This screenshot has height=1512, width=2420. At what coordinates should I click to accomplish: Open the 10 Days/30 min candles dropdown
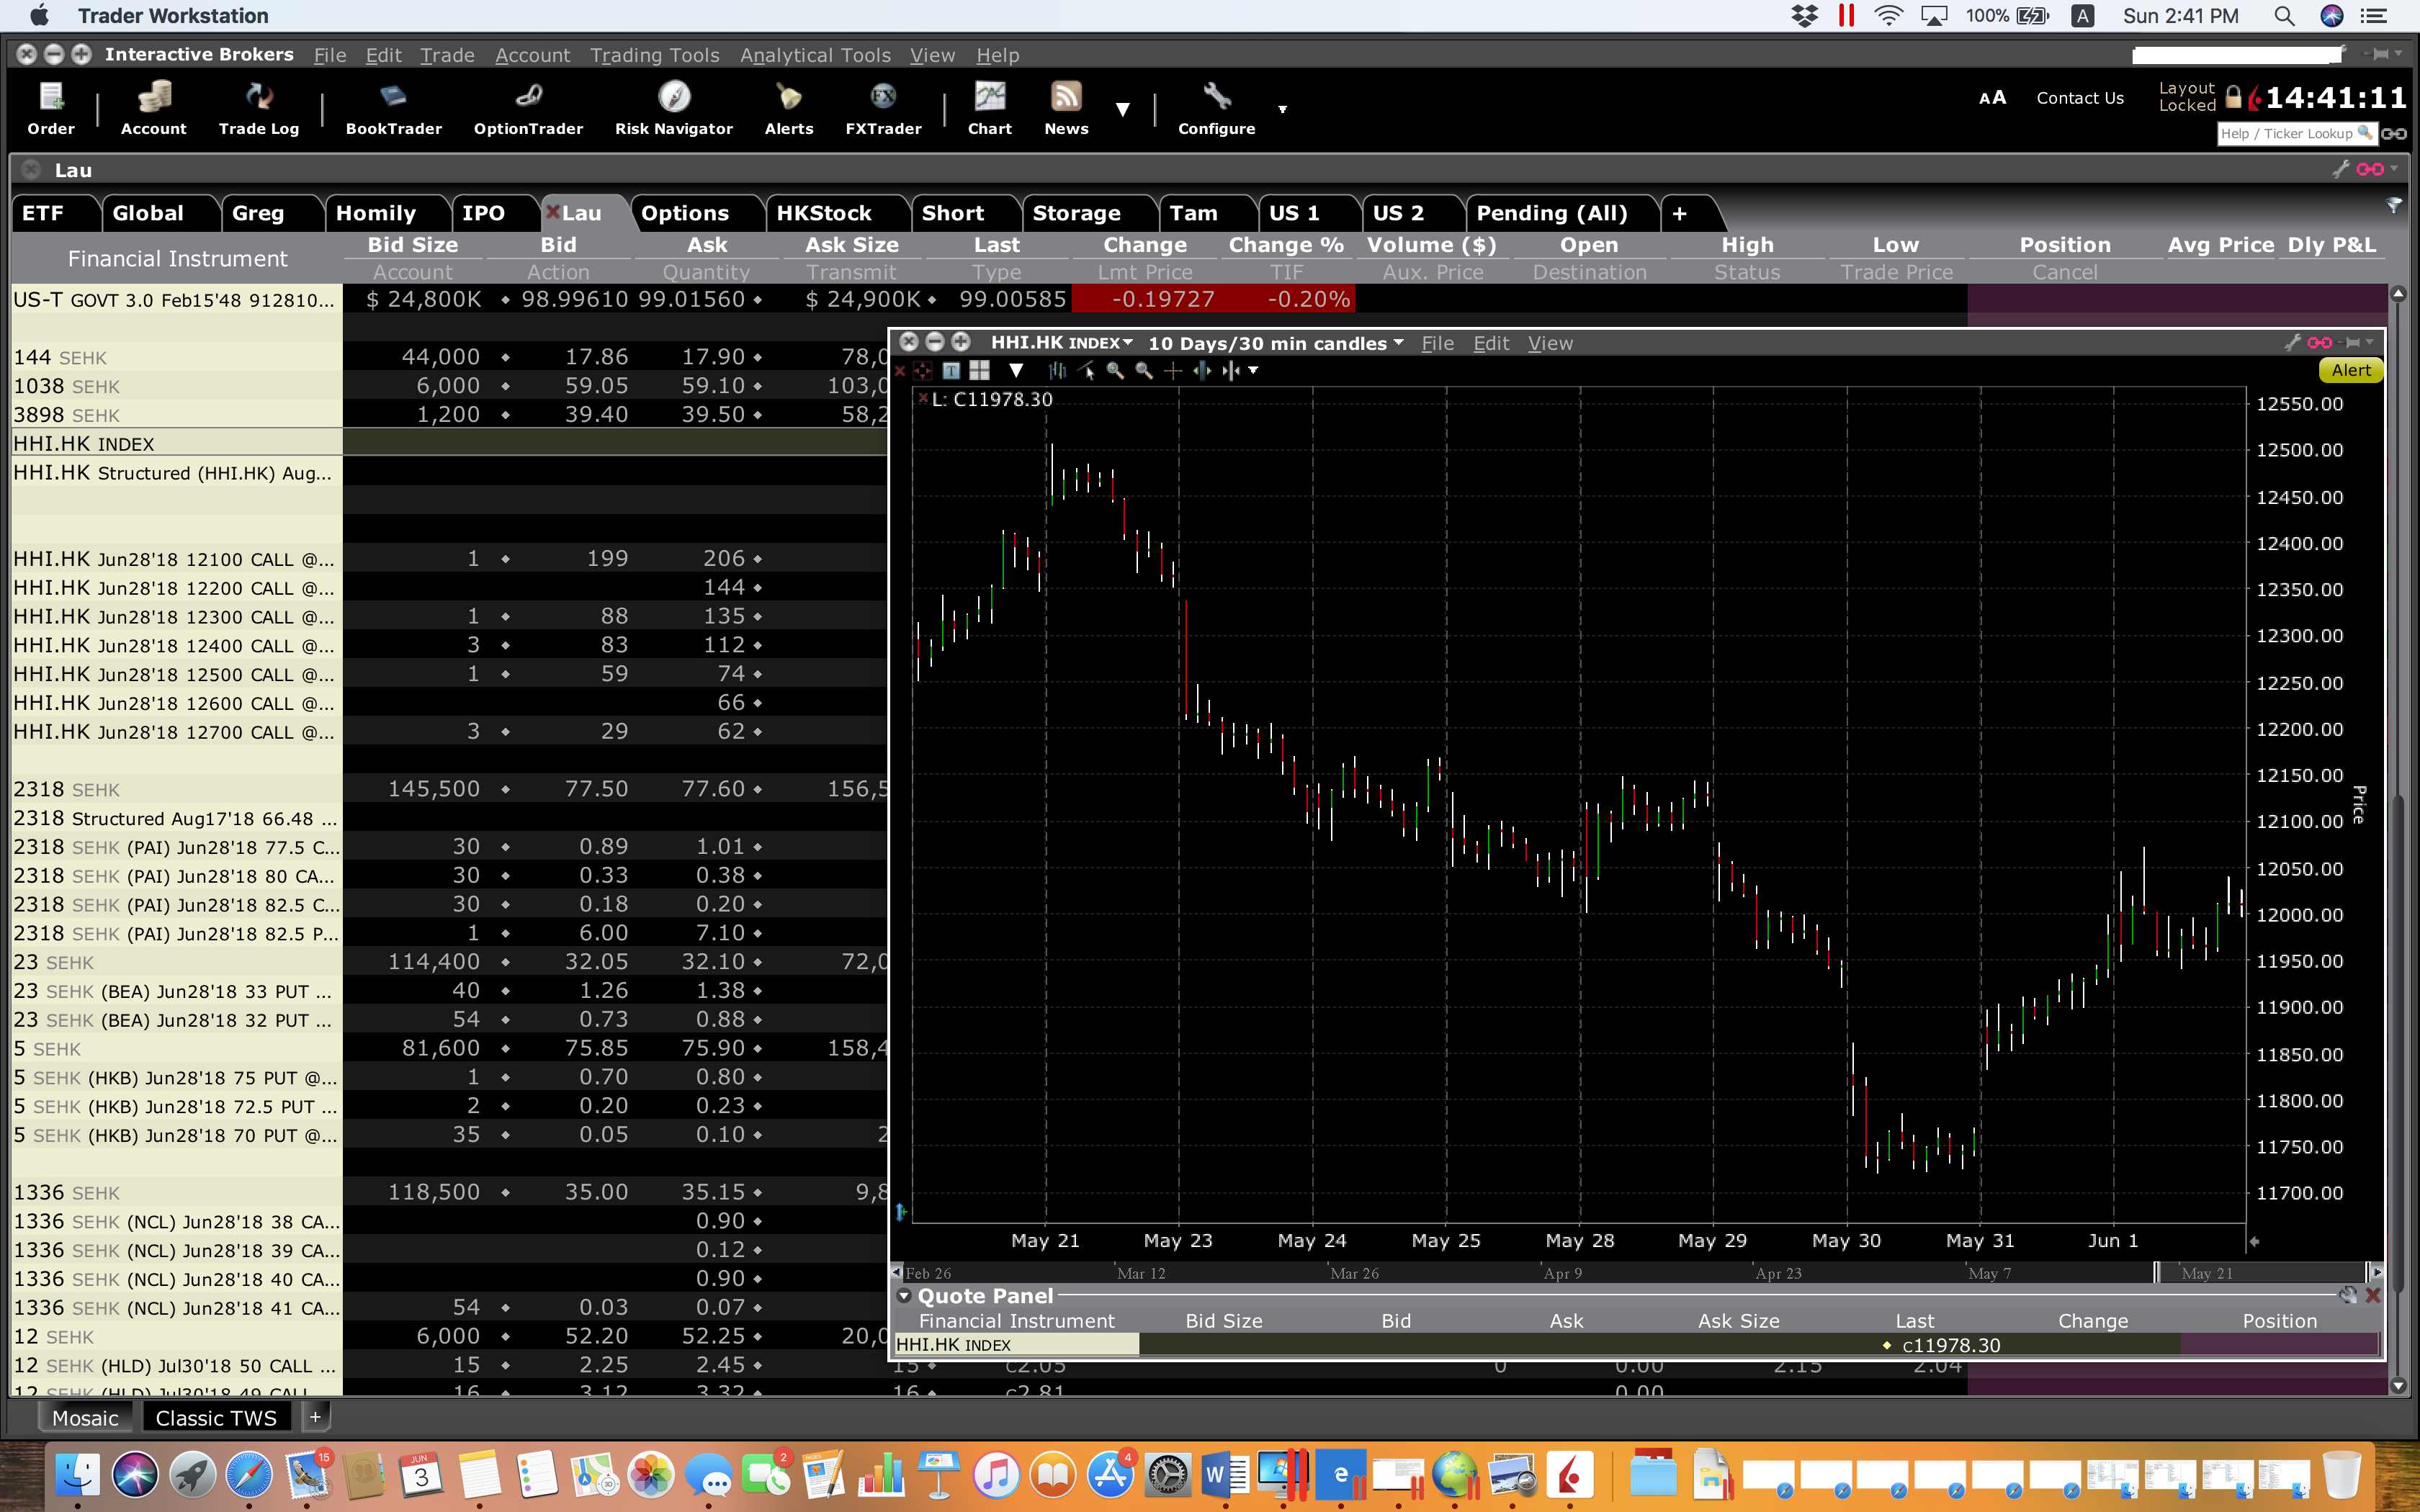[1398, 343]
